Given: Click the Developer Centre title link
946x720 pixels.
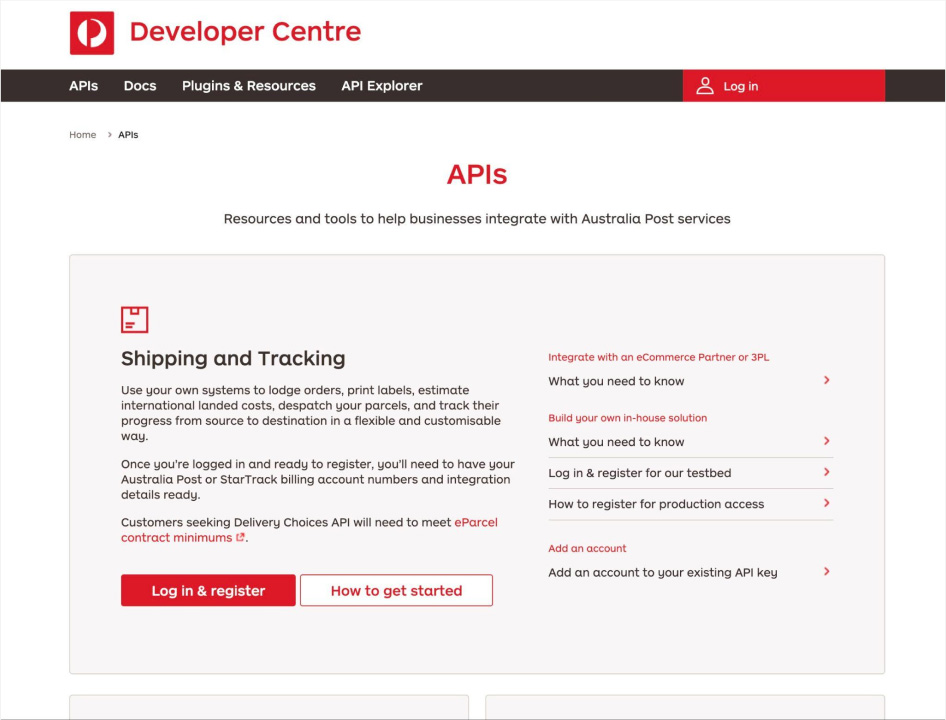Looking at the screenshot, I should (245, 32).
